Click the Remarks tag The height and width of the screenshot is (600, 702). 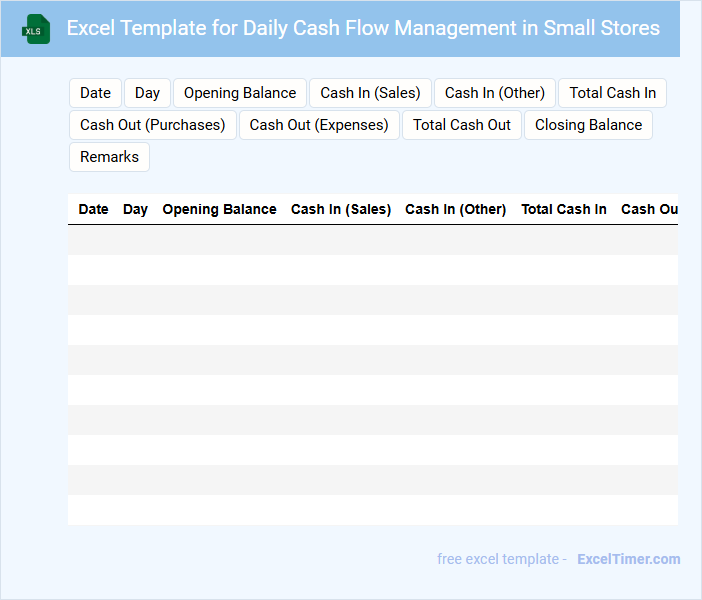click(x=109, y=157)
